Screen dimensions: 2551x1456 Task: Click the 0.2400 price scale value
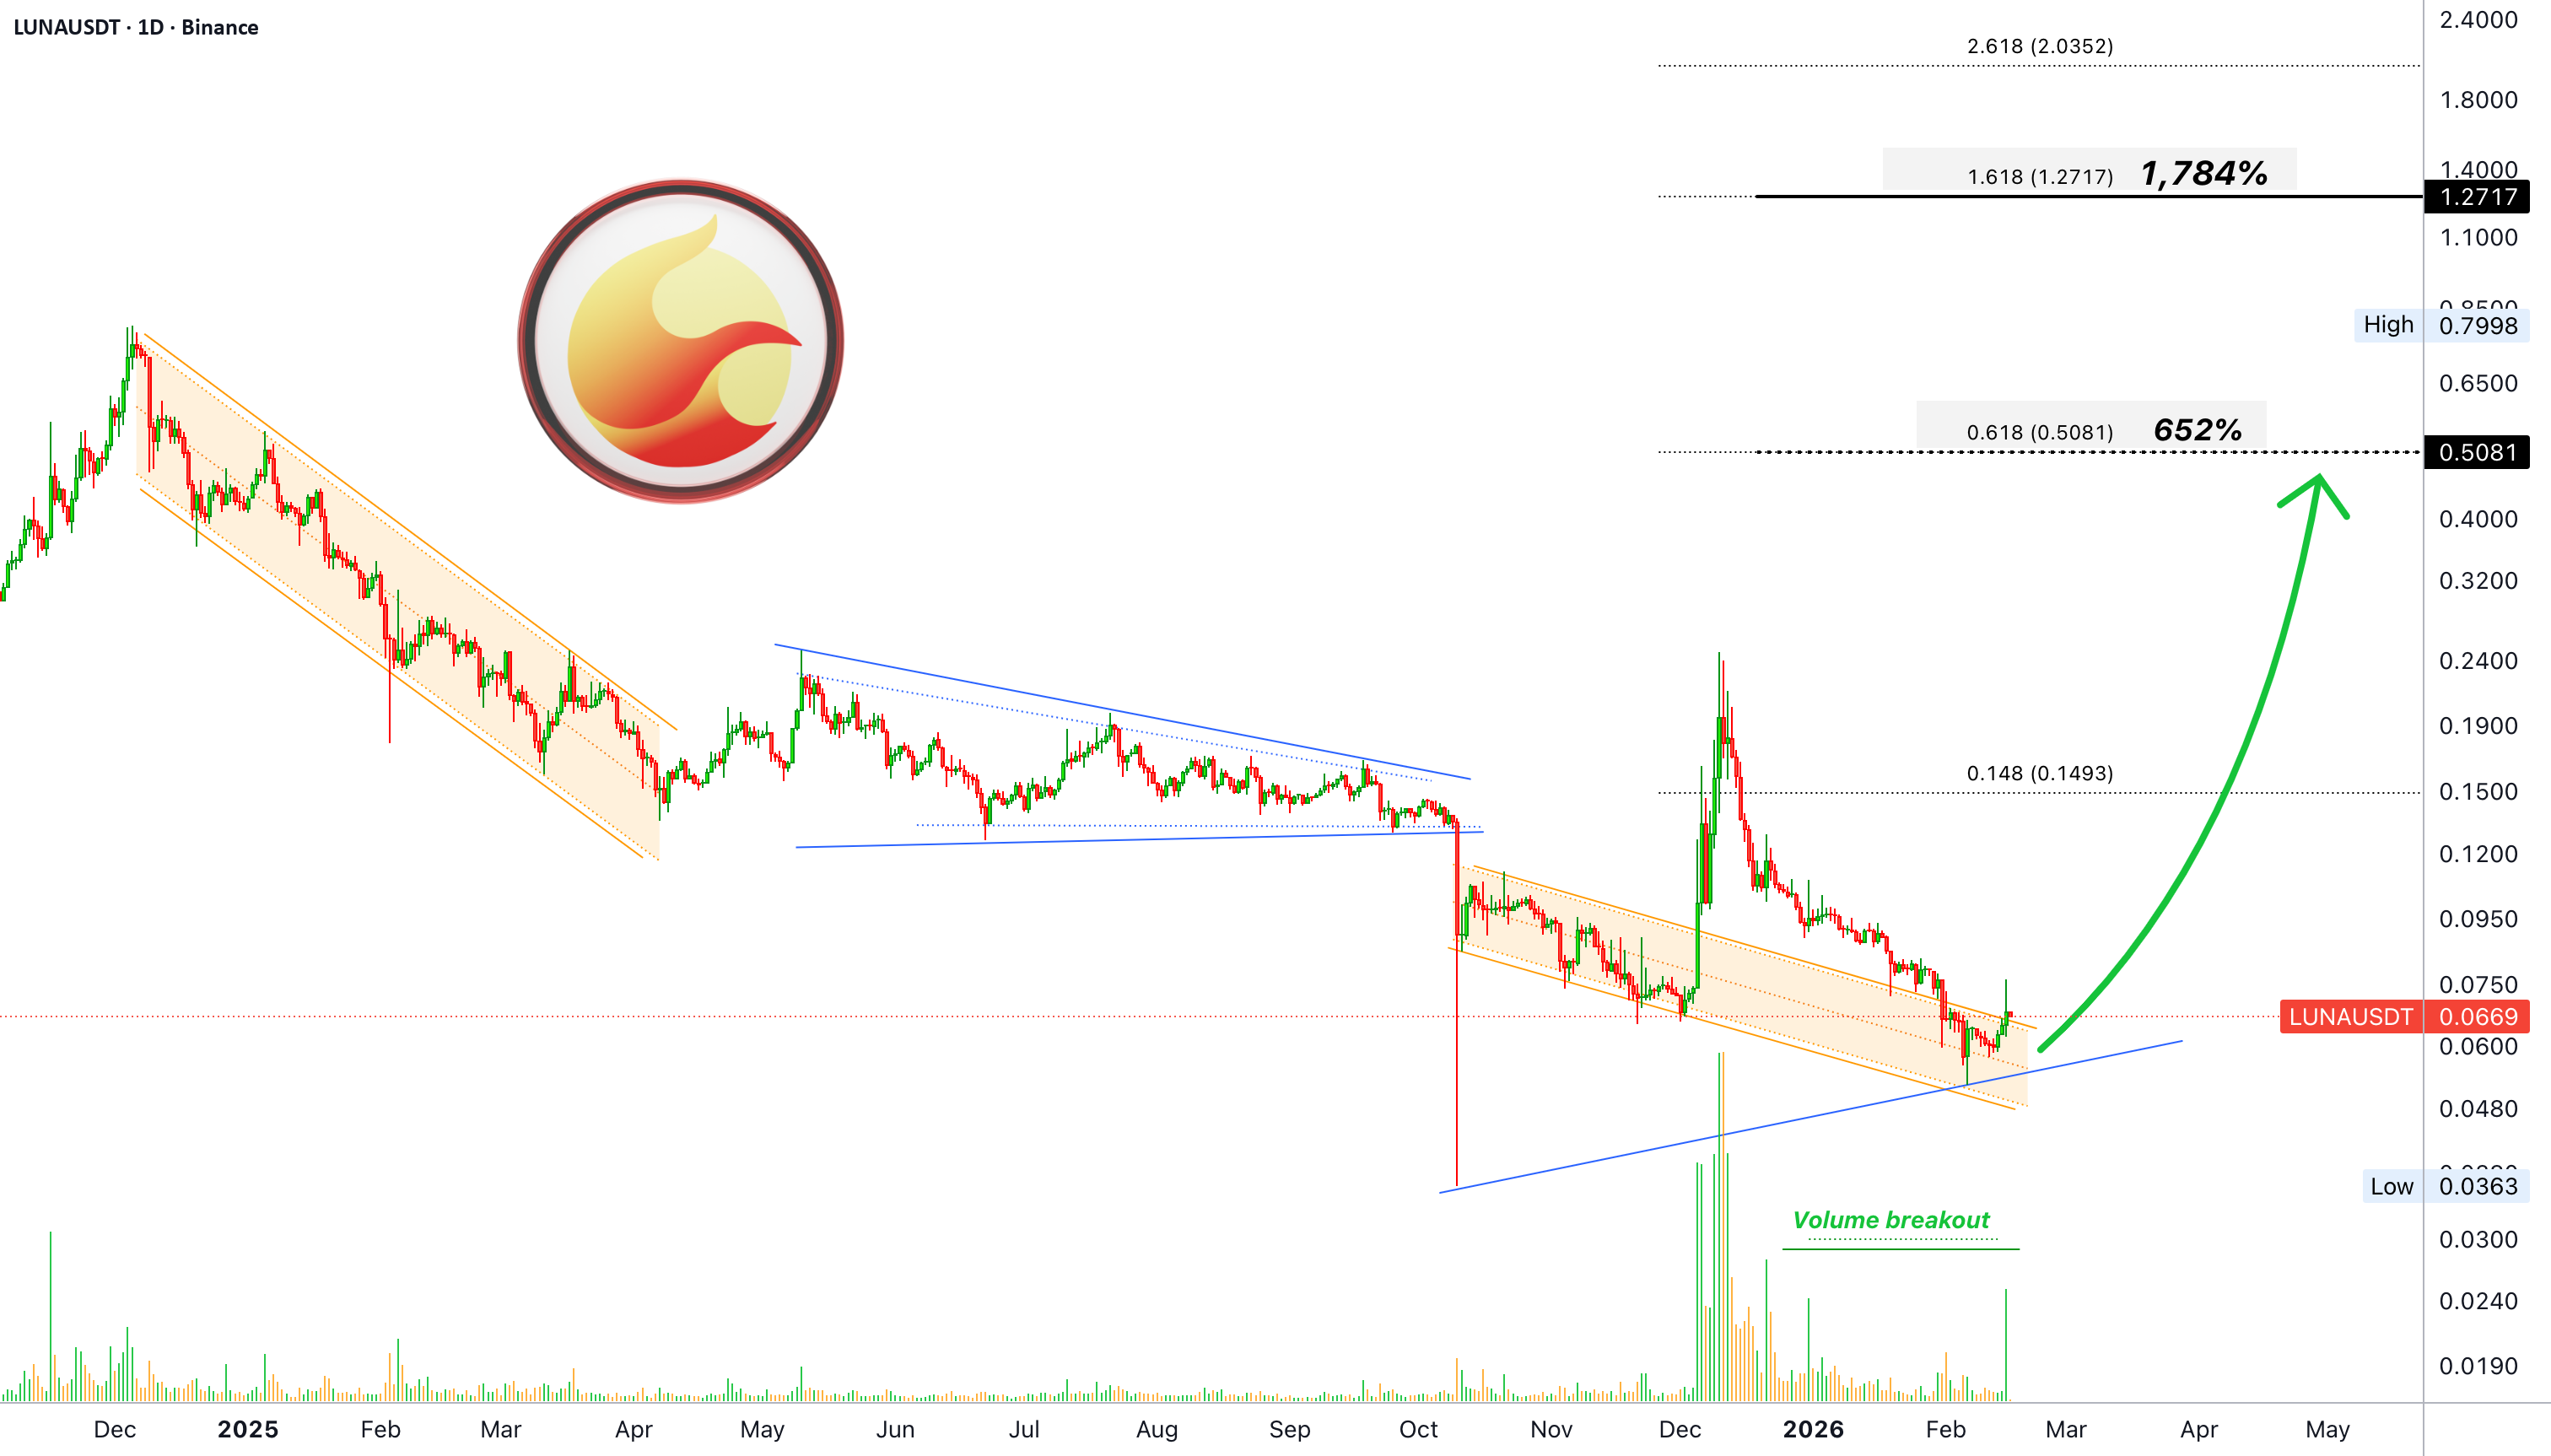(2478, 660)
